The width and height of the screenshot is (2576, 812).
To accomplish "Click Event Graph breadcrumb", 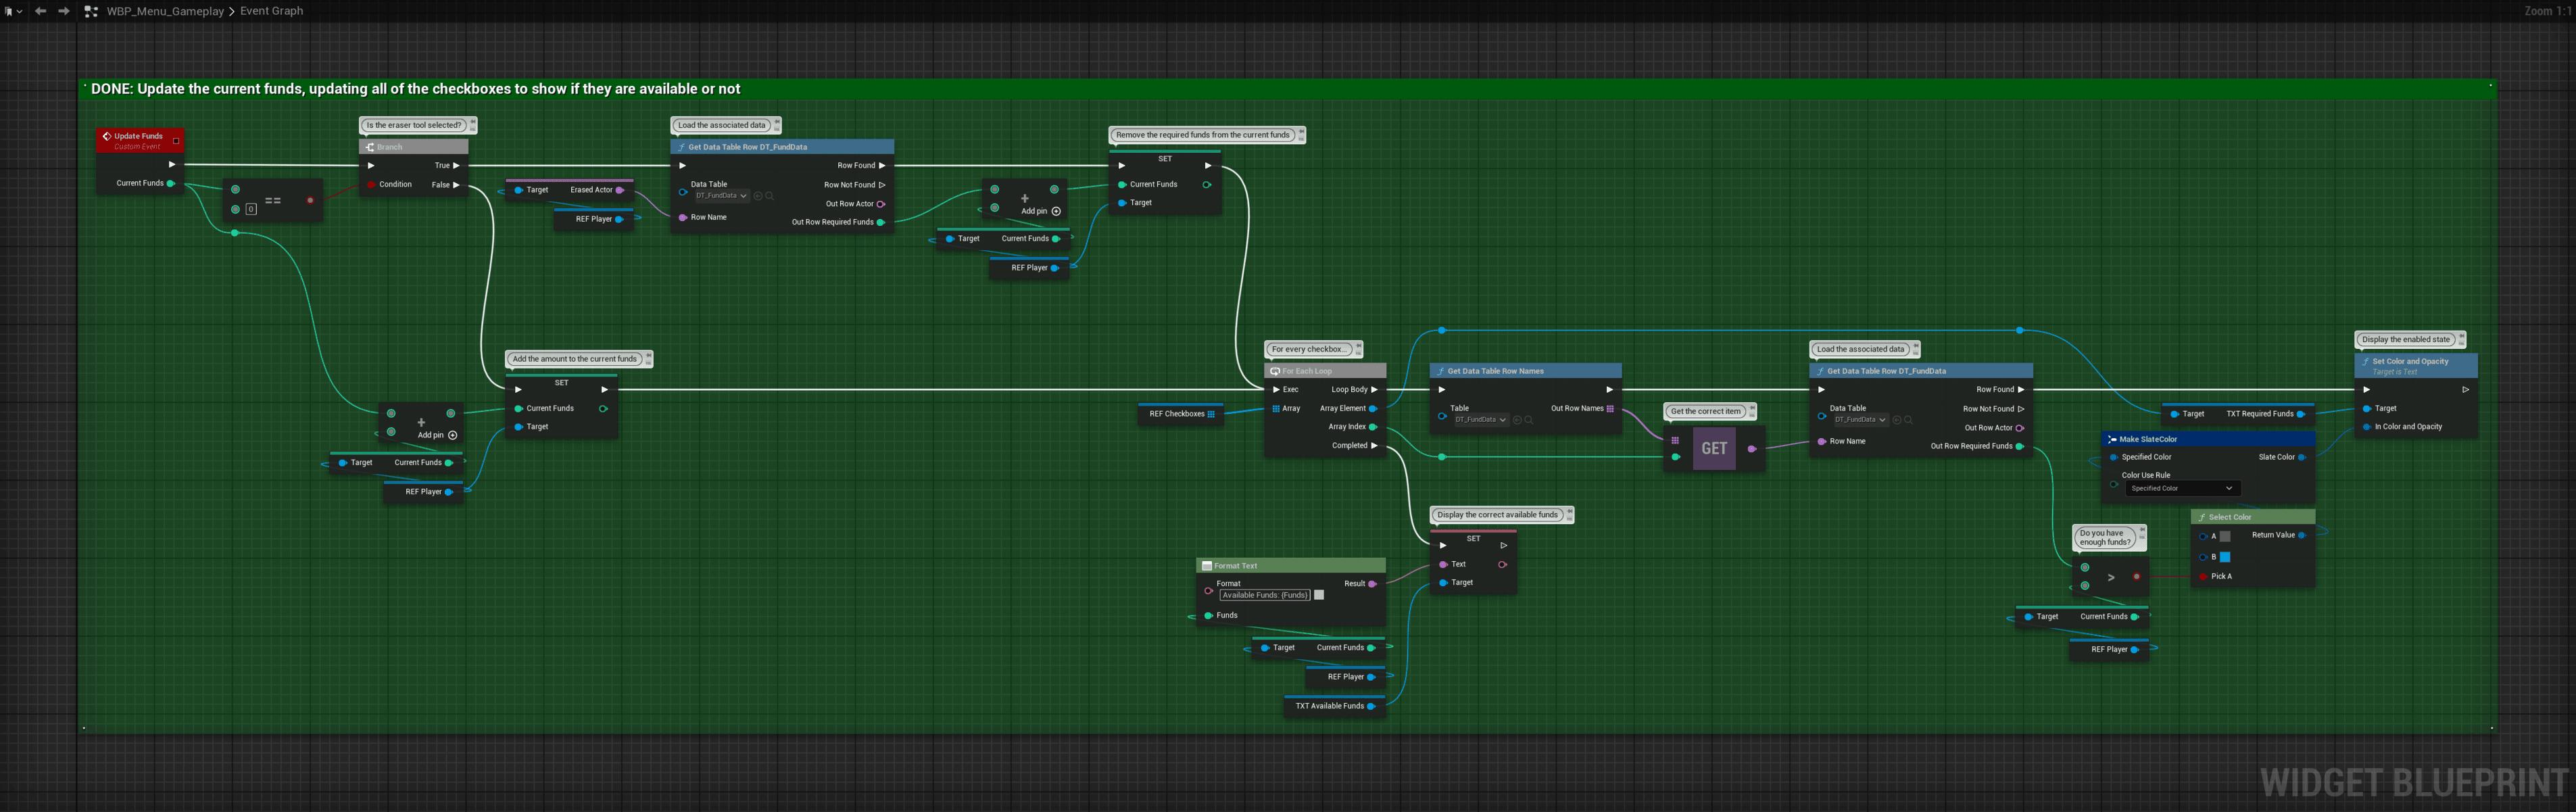I will click(x=271, y=11).
